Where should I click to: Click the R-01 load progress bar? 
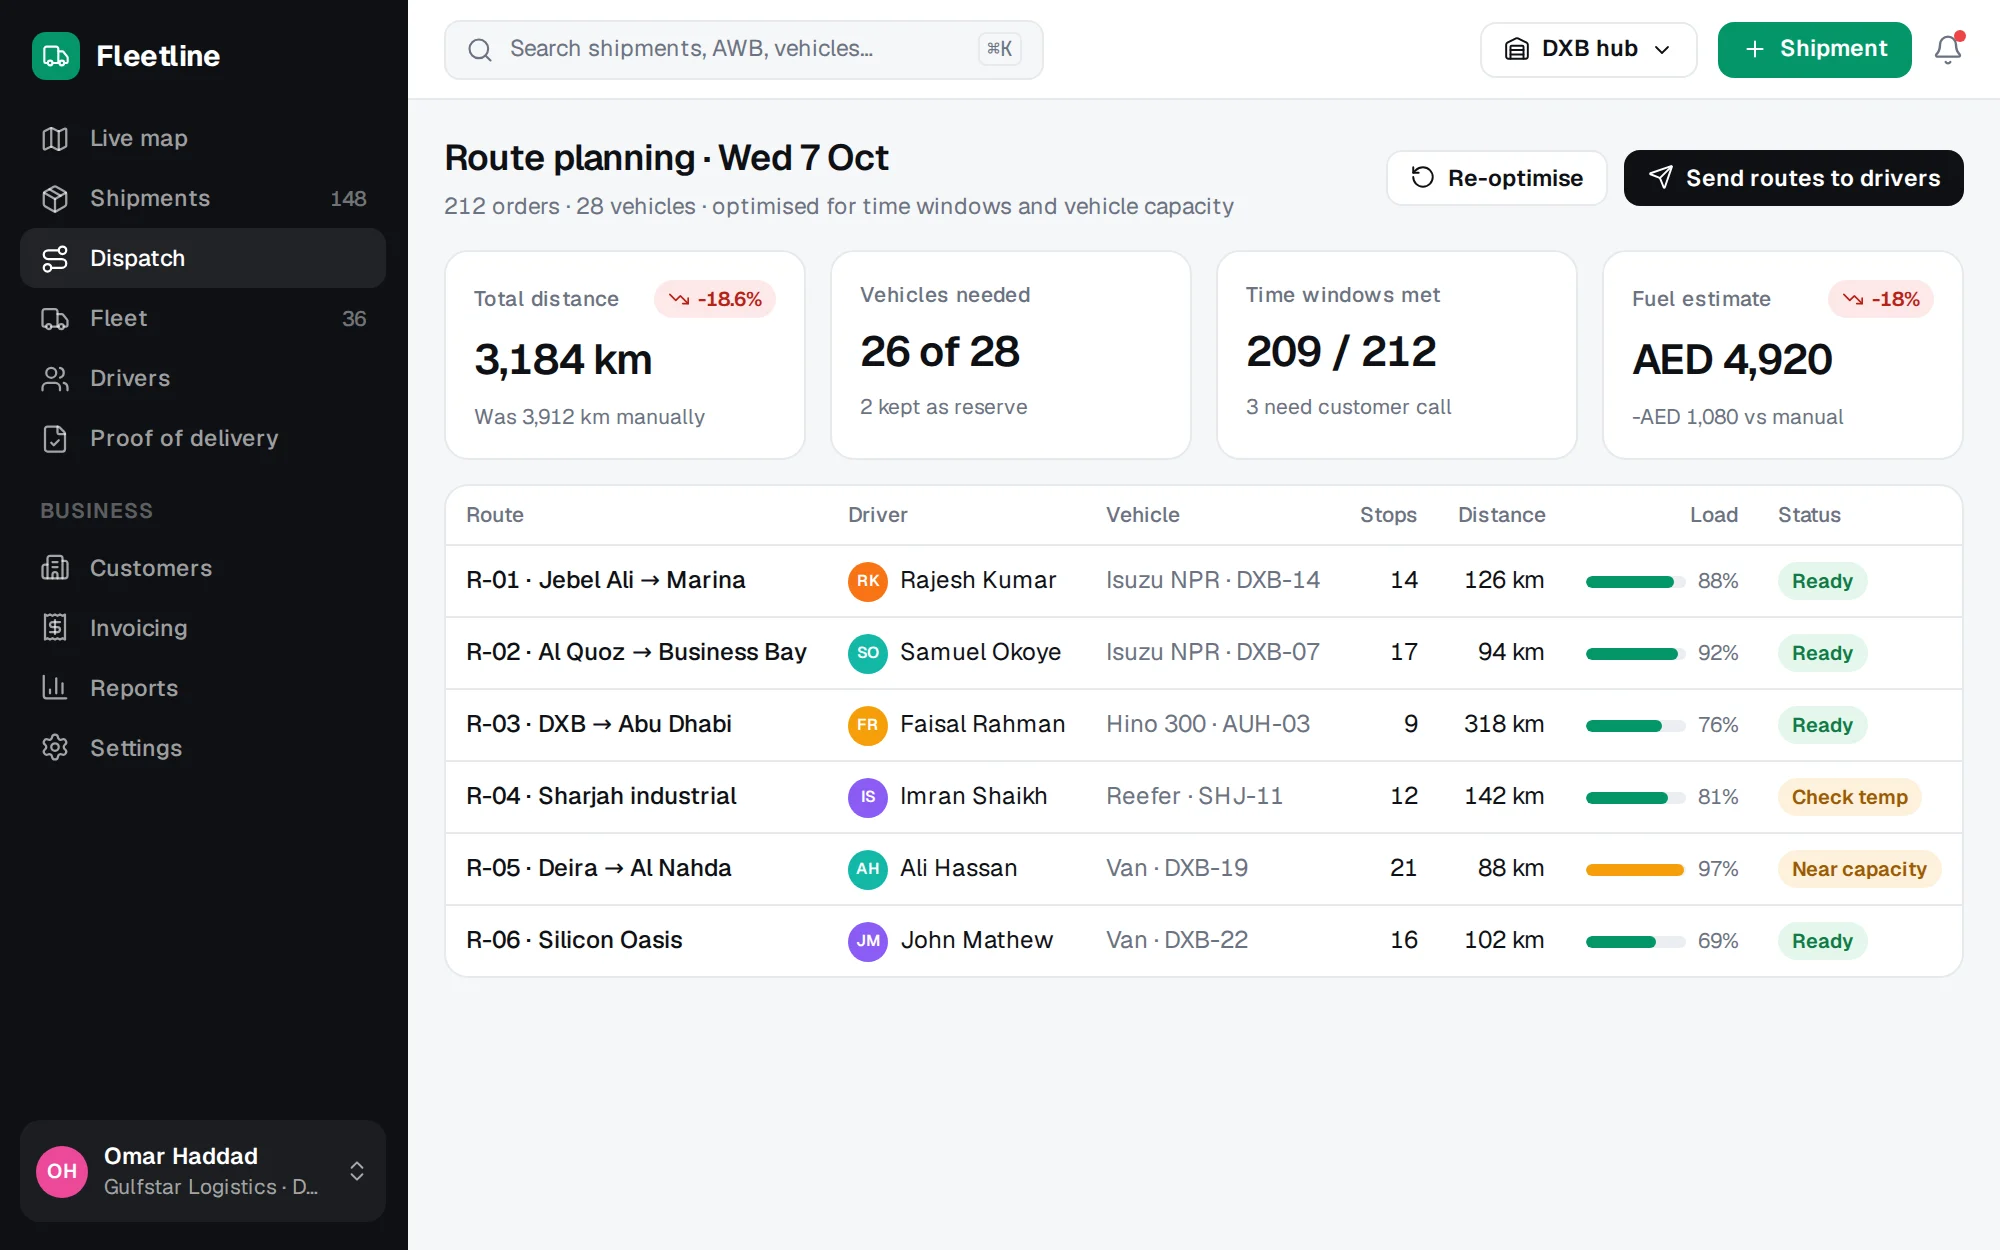pos(1635,581)
